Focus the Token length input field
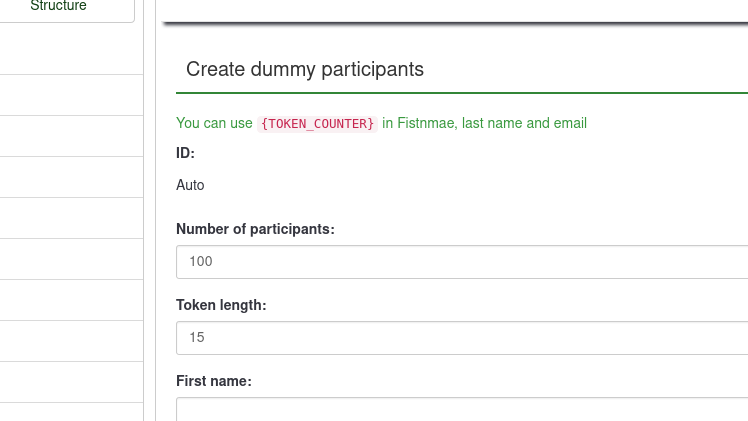 point(461,337)
